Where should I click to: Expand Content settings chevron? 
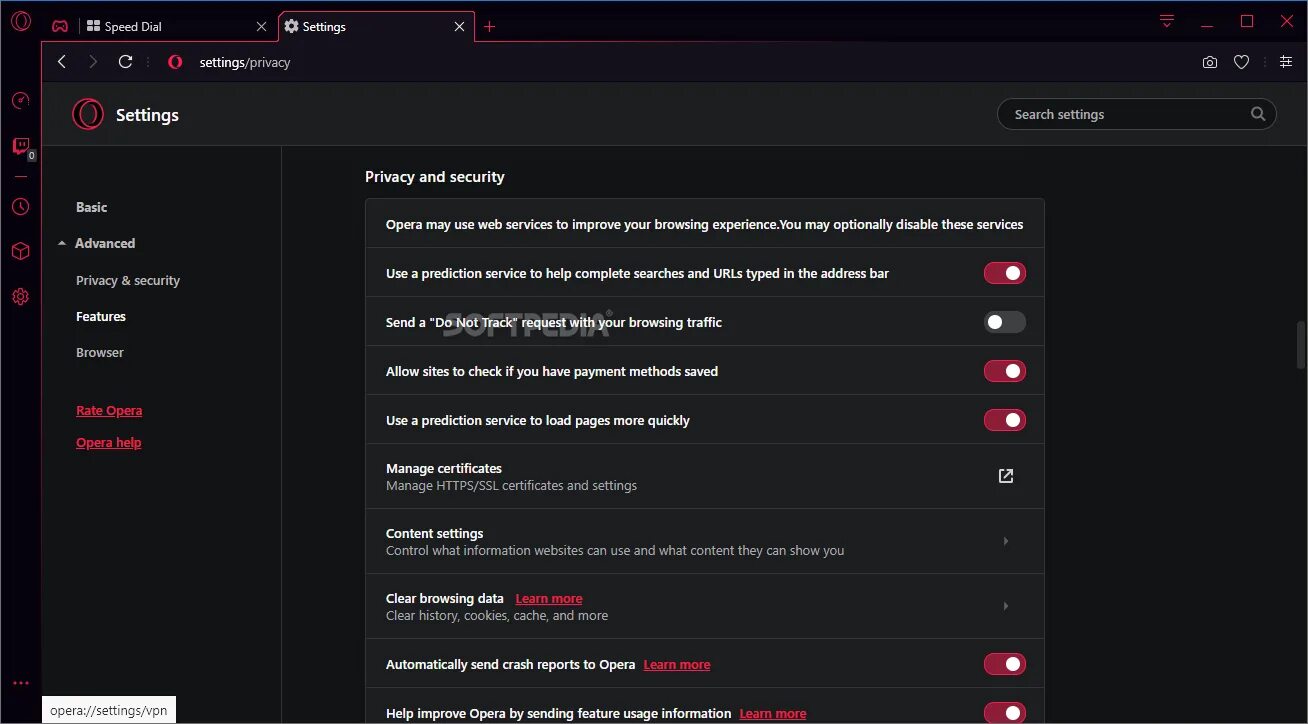click(1006, 541)
